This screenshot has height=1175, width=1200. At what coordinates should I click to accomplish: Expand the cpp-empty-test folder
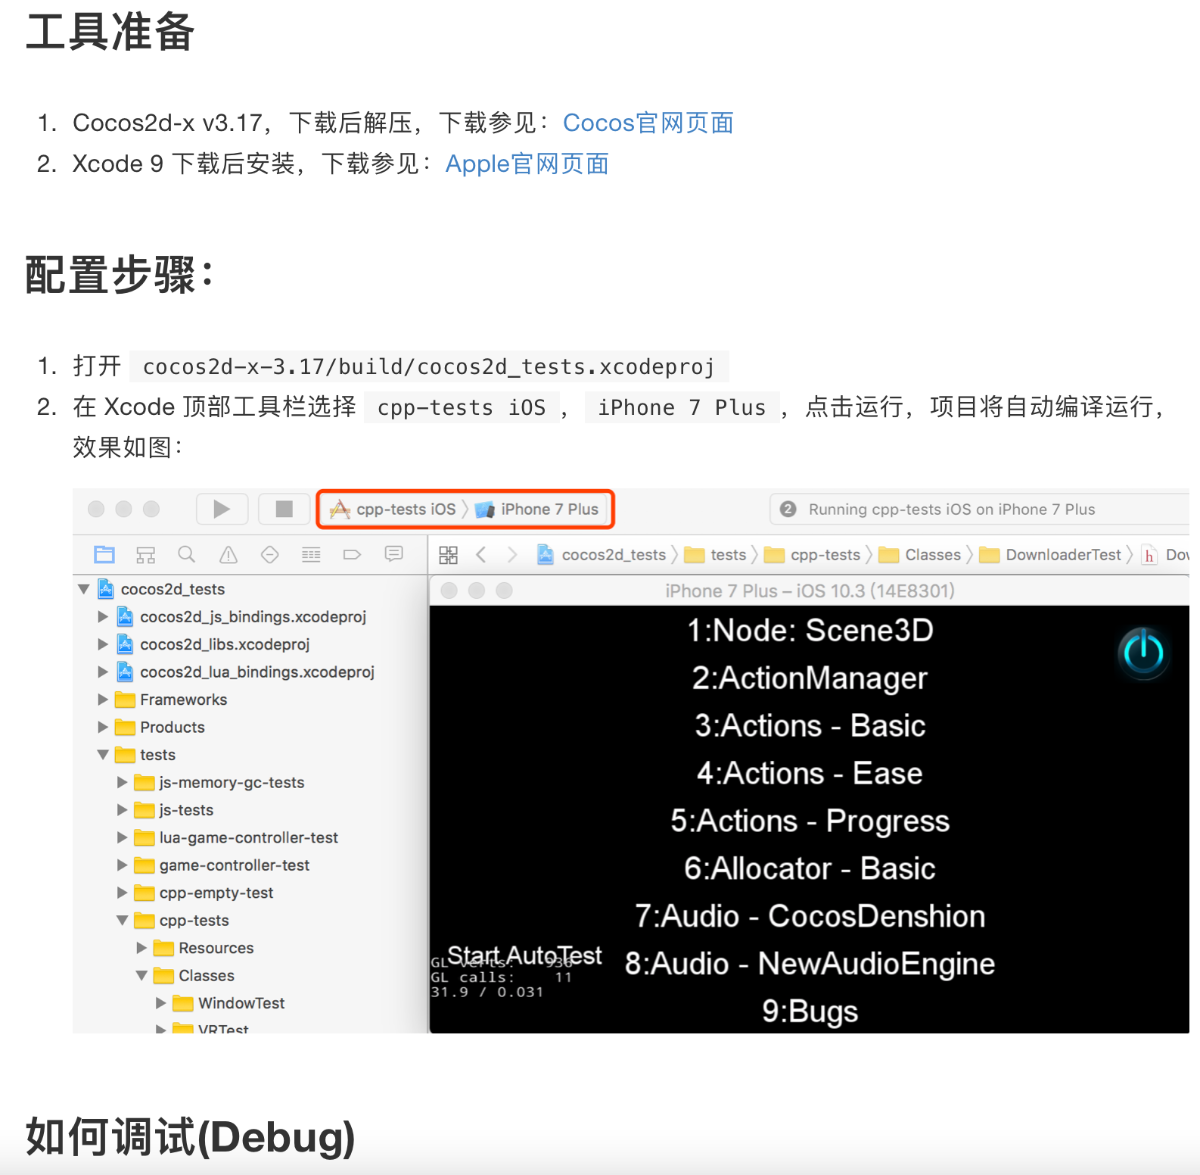(122, 892)
